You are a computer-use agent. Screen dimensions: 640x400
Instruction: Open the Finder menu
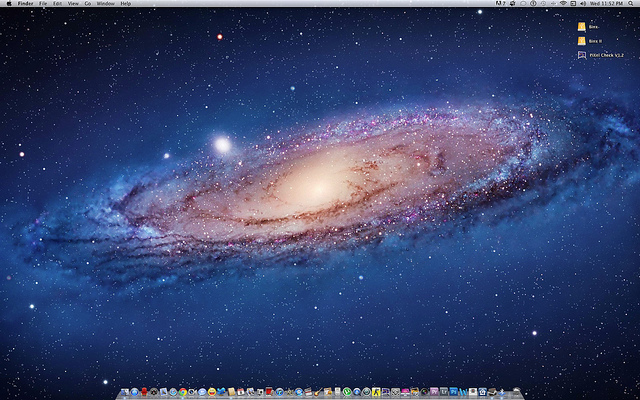click(x=25, y=3)
